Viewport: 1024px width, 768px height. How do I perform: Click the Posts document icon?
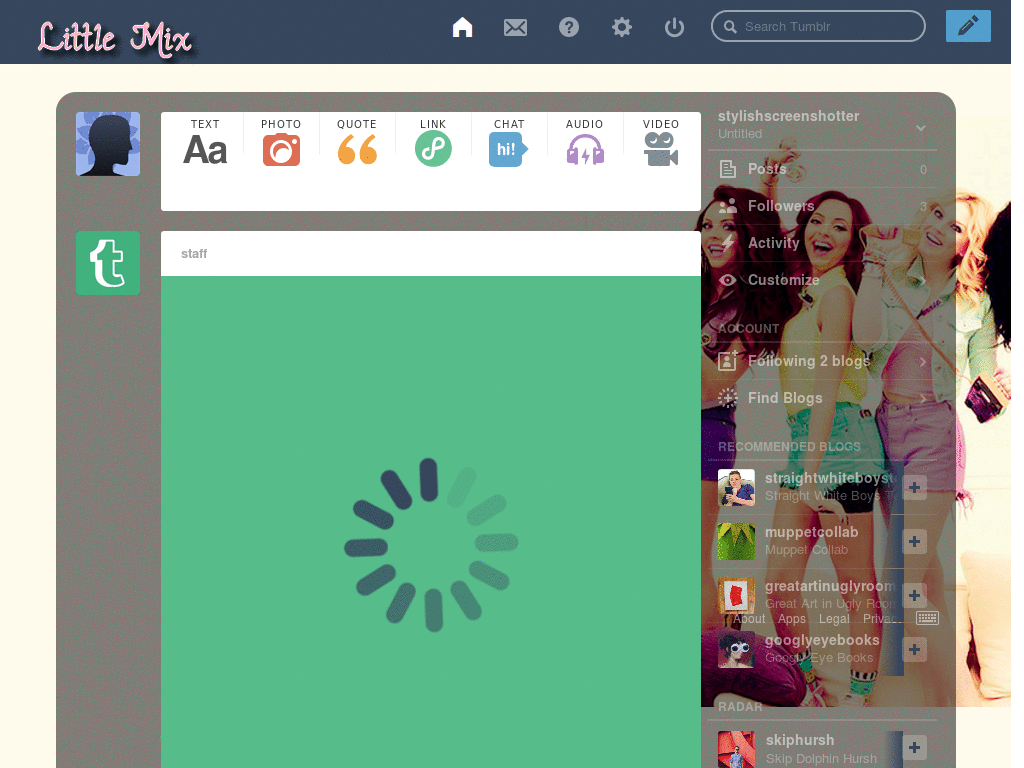point(728,169)
